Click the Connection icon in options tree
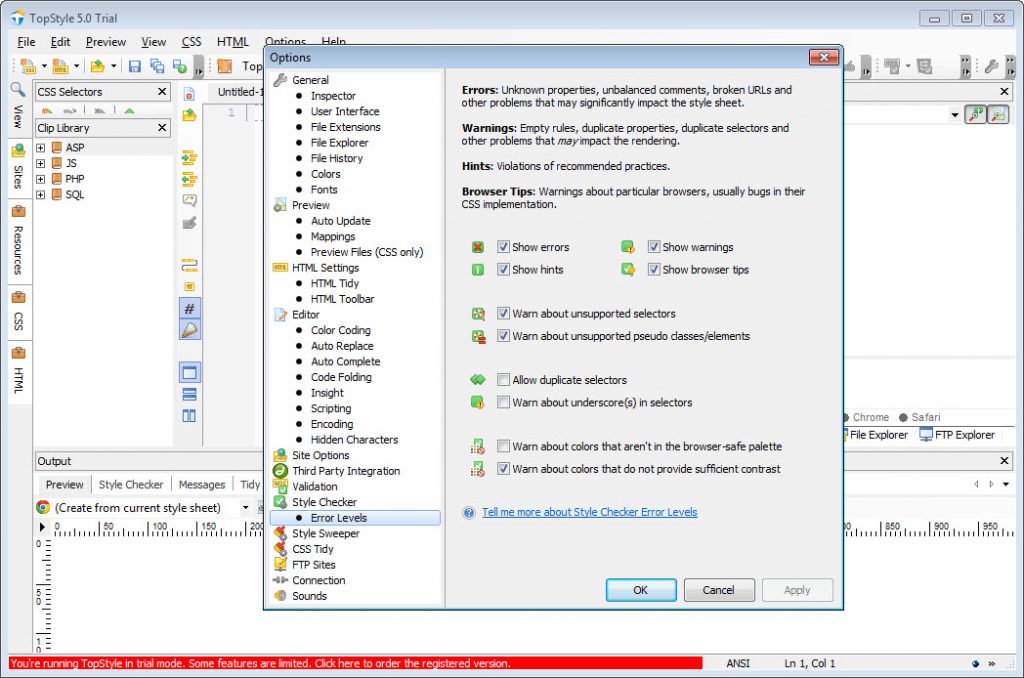 pos(280,580)
